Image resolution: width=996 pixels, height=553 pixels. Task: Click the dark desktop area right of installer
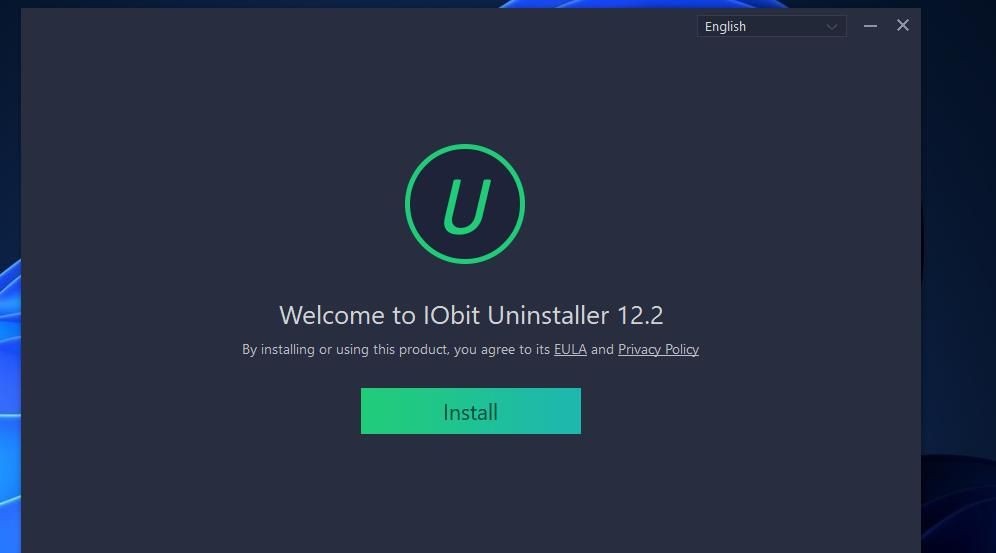tap(958, 254)
